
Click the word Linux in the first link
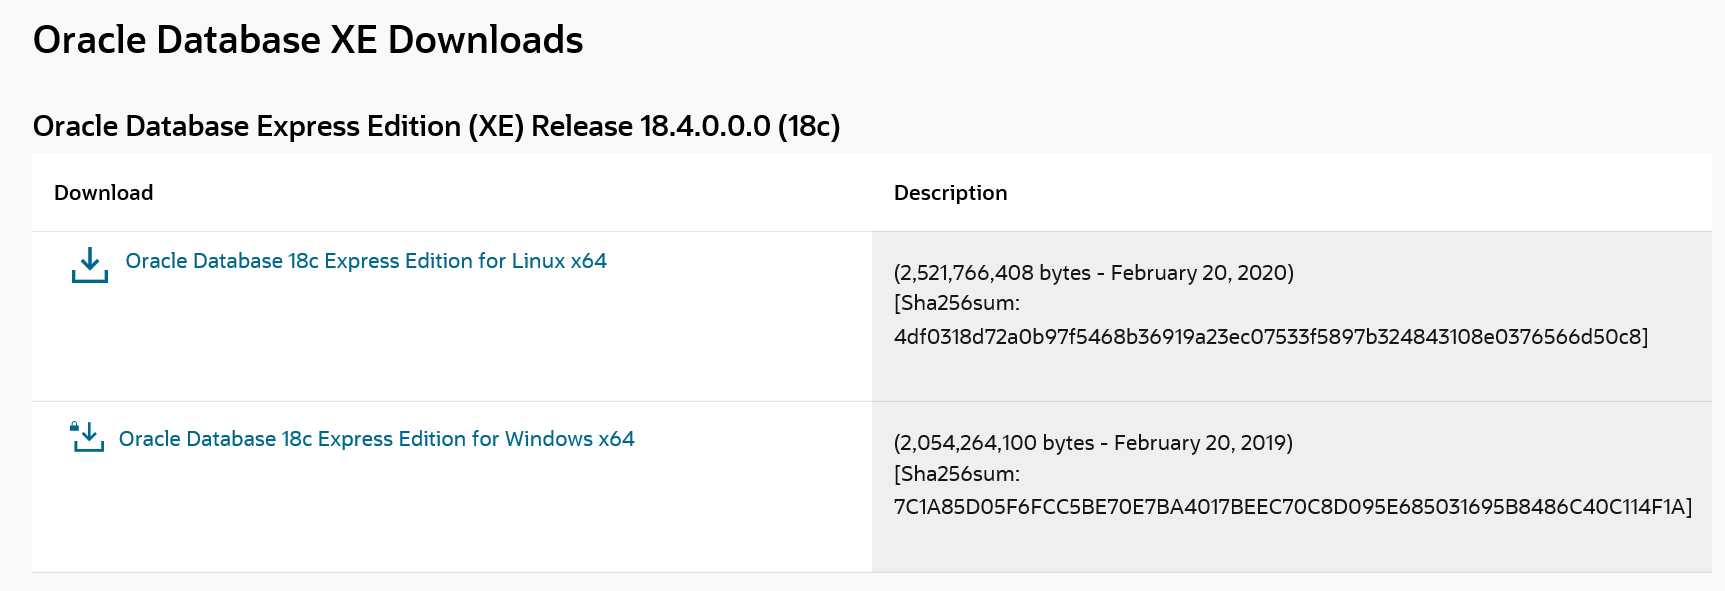click(x=538, y=261)
